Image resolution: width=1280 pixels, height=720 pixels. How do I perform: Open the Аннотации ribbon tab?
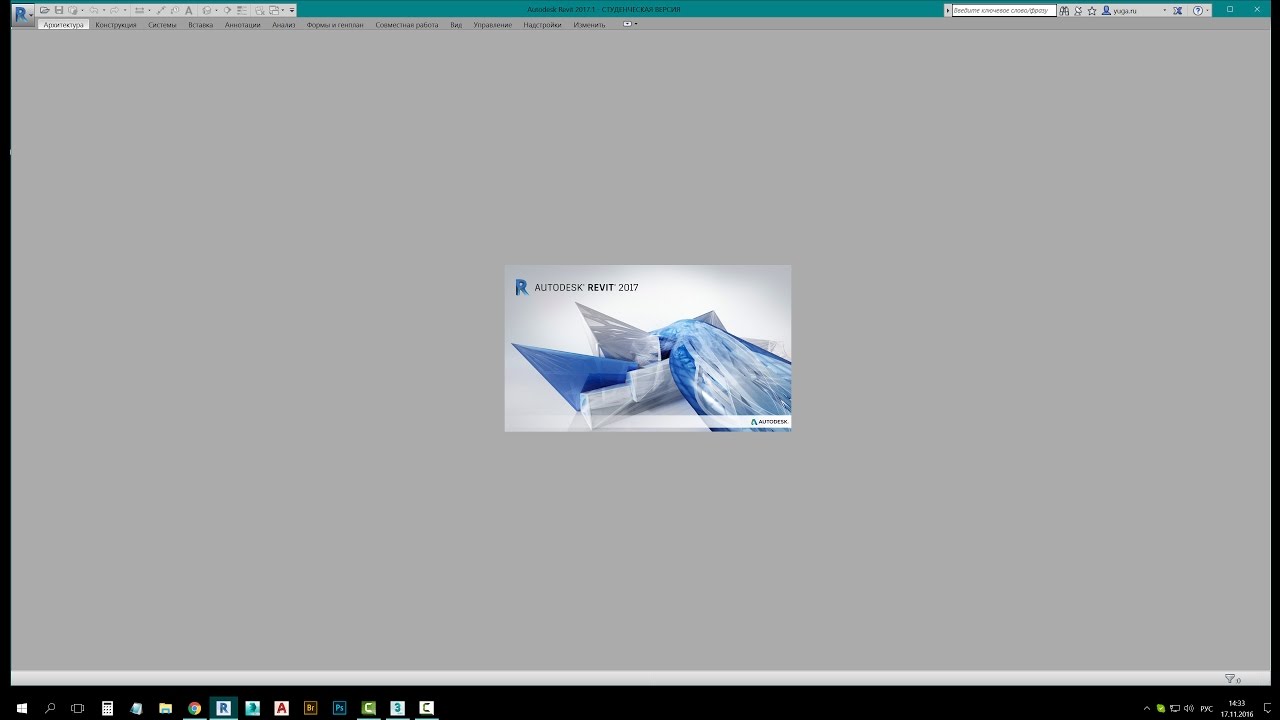(x=243, y=24)
